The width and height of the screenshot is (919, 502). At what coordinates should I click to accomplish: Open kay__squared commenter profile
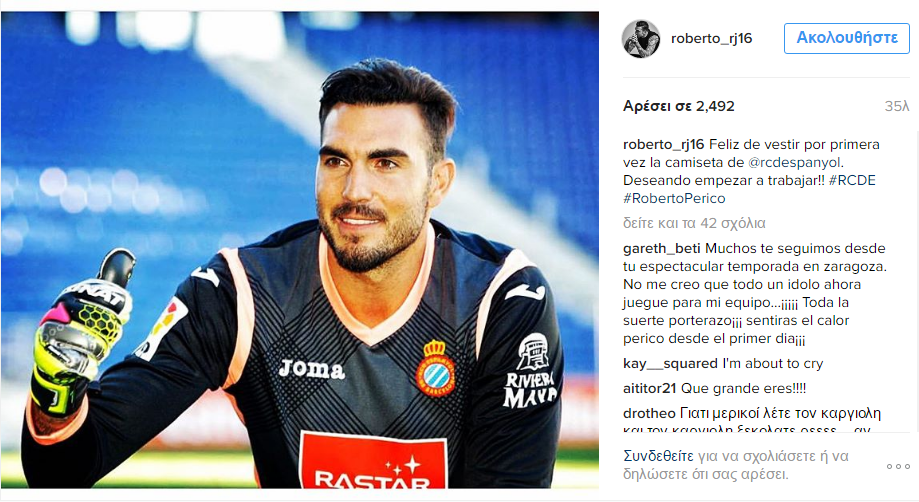click(670, 364)
